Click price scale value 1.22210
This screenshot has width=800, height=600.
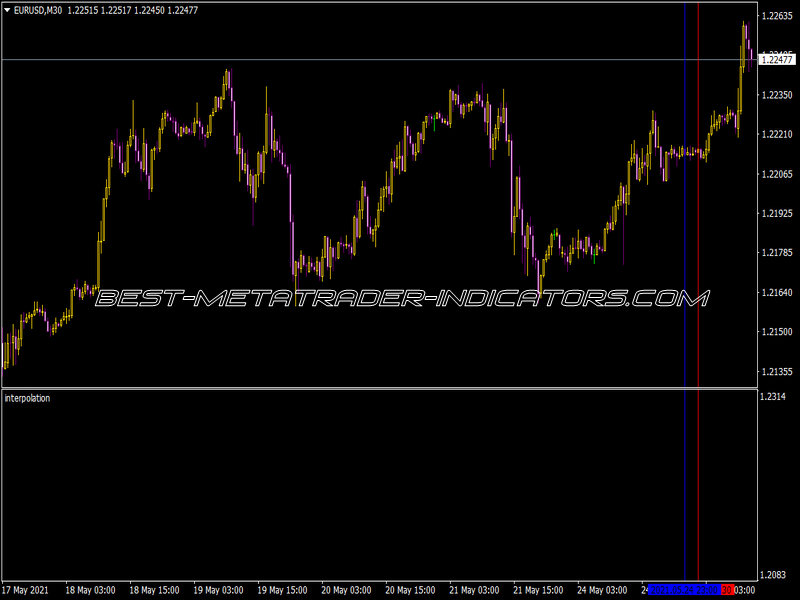click(x=777, y=134)
